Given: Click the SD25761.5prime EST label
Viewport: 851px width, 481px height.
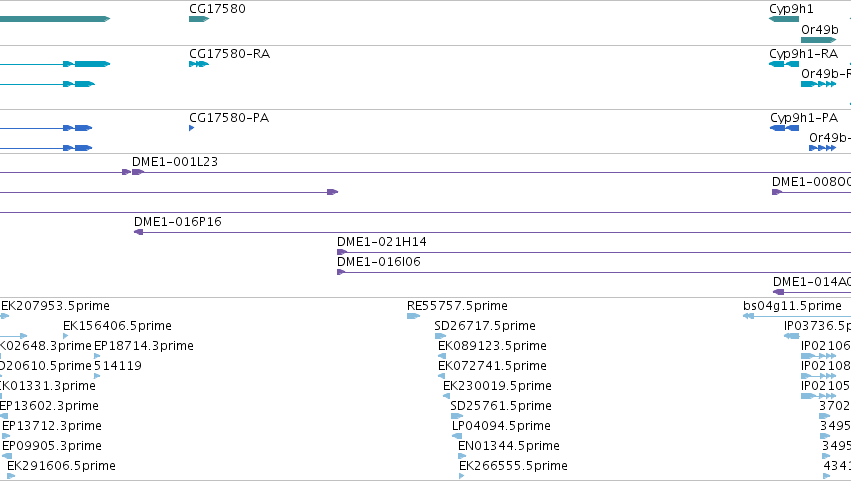Looking at the screenshot, I should click(x=501, y=406).
